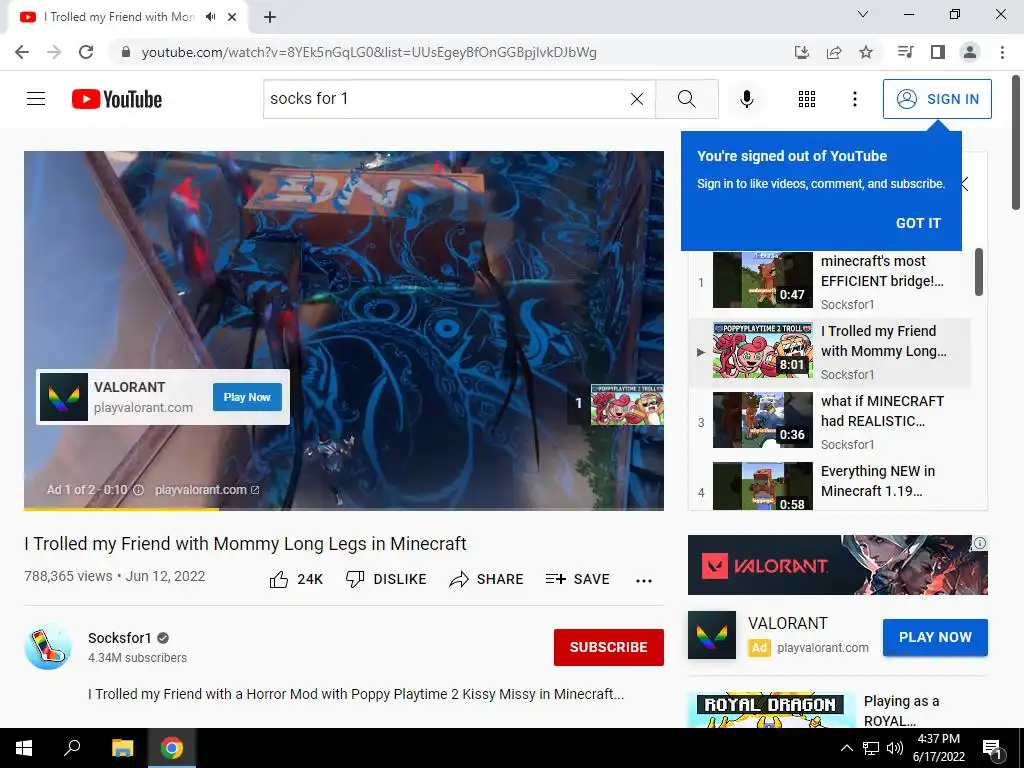
Task: Click the VALORANT banner ad image
Action: (837, 565)
